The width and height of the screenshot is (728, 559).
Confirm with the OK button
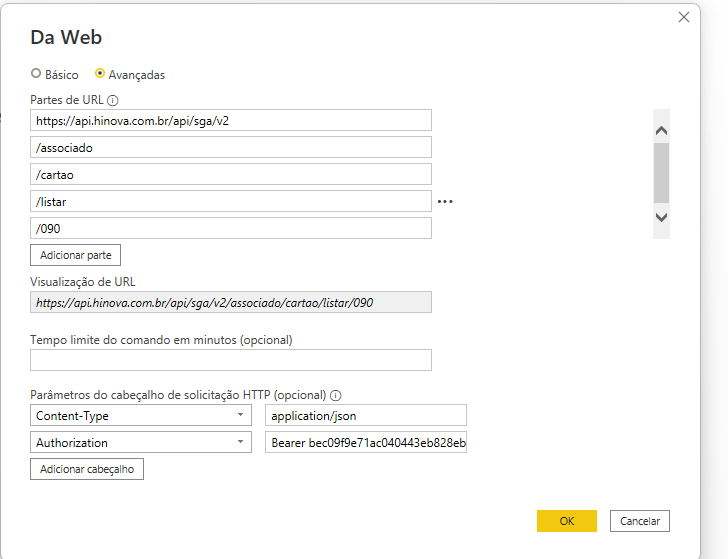click(566, 521)
